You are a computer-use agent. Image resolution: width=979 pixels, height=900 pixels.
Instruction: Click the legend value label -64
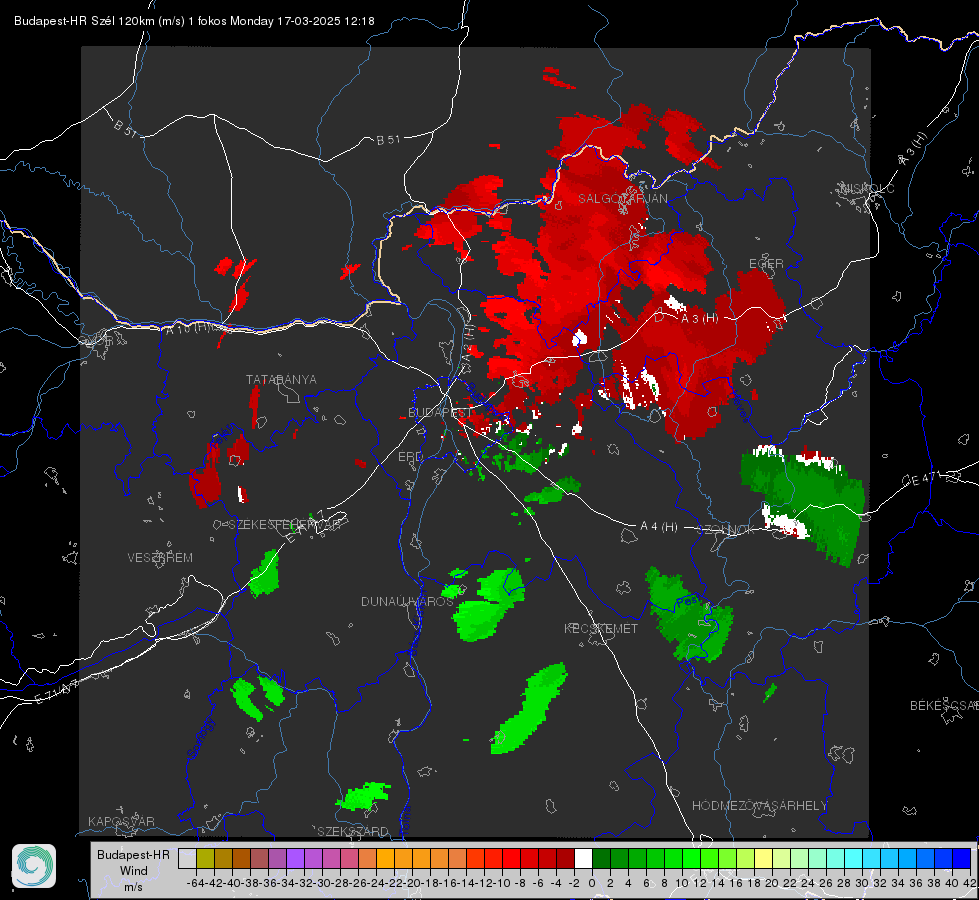coord(196,883)
